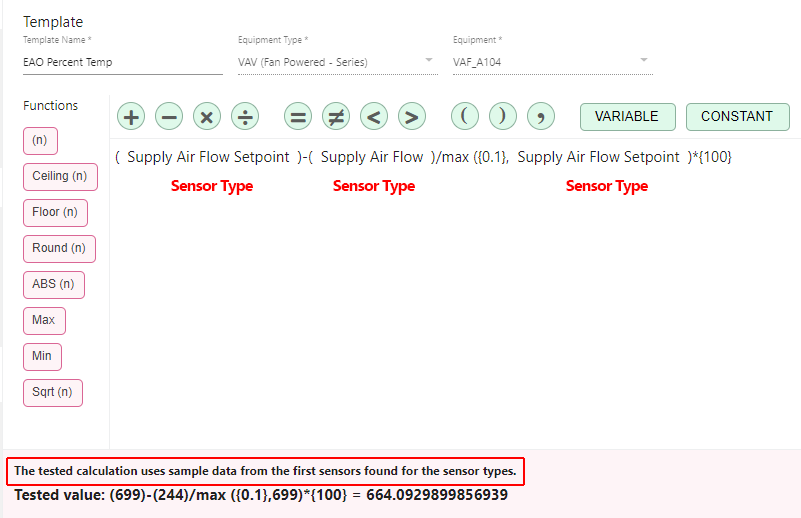Insert the divide operator
The width and height of the screenshot is (801, 518).
(x=245, y=117)
